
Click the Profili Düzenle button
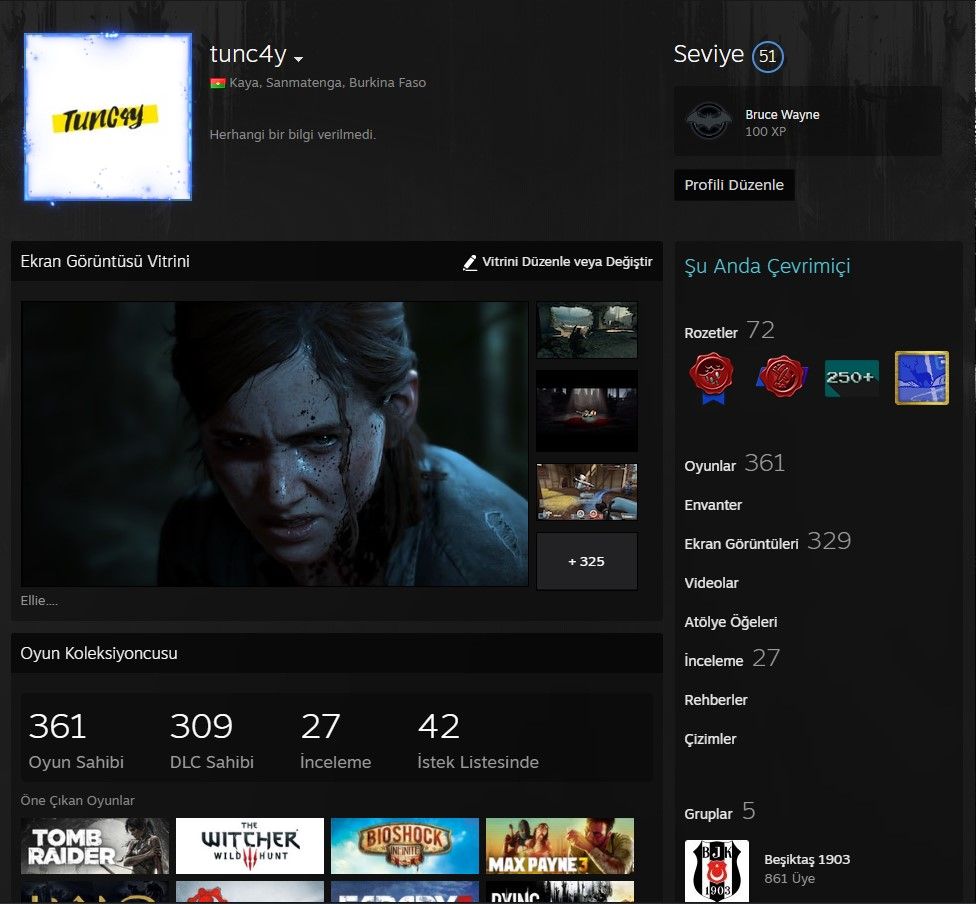click(x=734, y=185)
